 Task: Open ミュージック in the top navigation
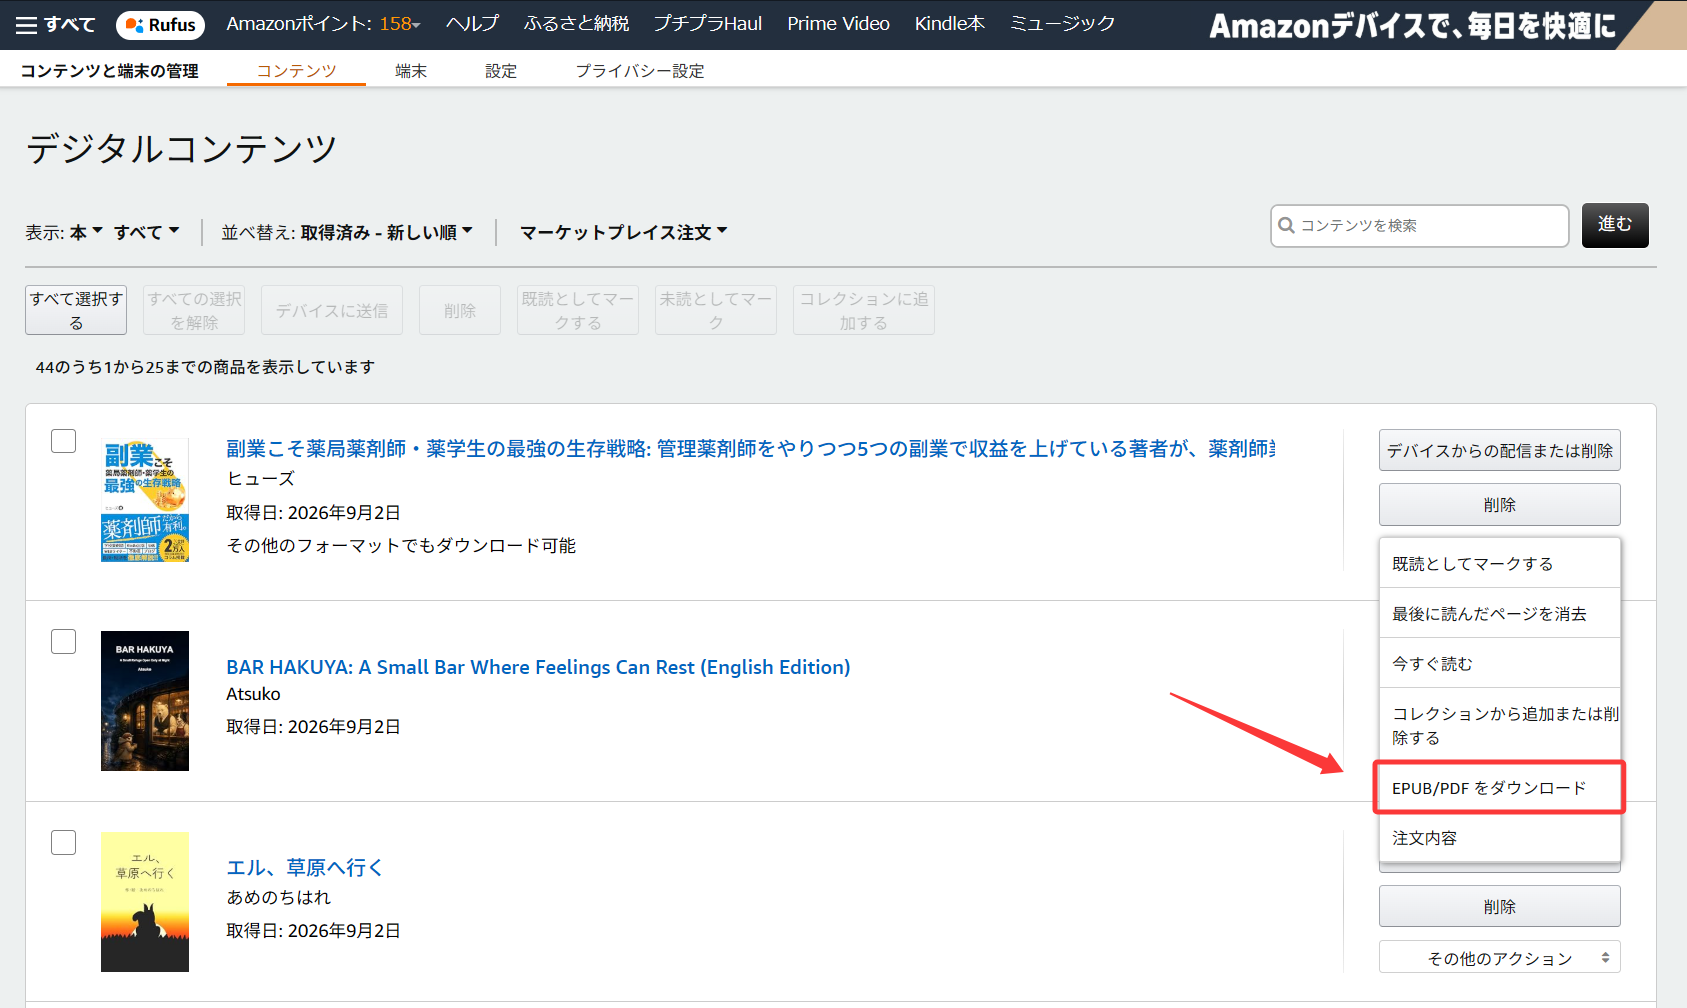click(x=1062, y=24)
